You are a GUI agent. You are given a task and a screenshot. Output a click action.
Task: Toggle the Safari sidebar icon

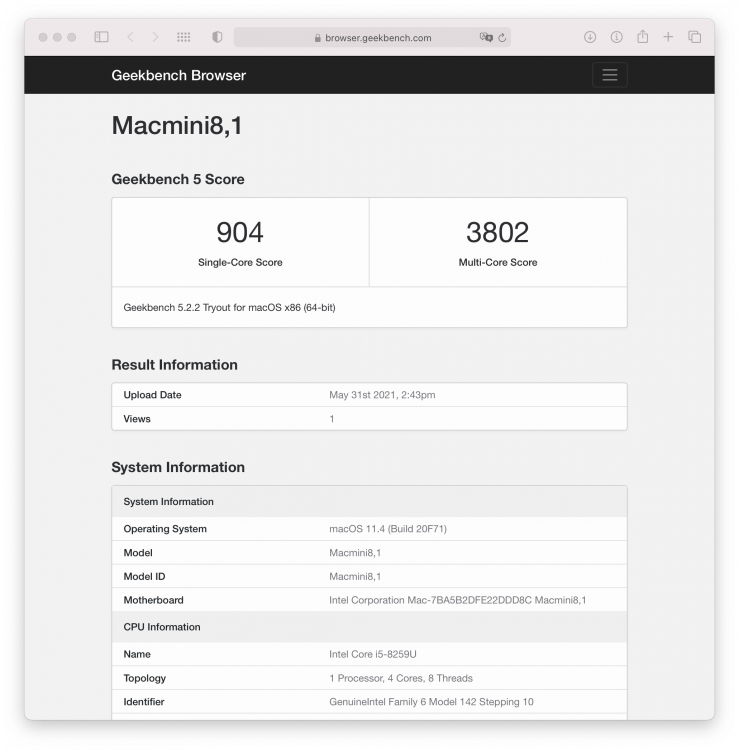101,37
